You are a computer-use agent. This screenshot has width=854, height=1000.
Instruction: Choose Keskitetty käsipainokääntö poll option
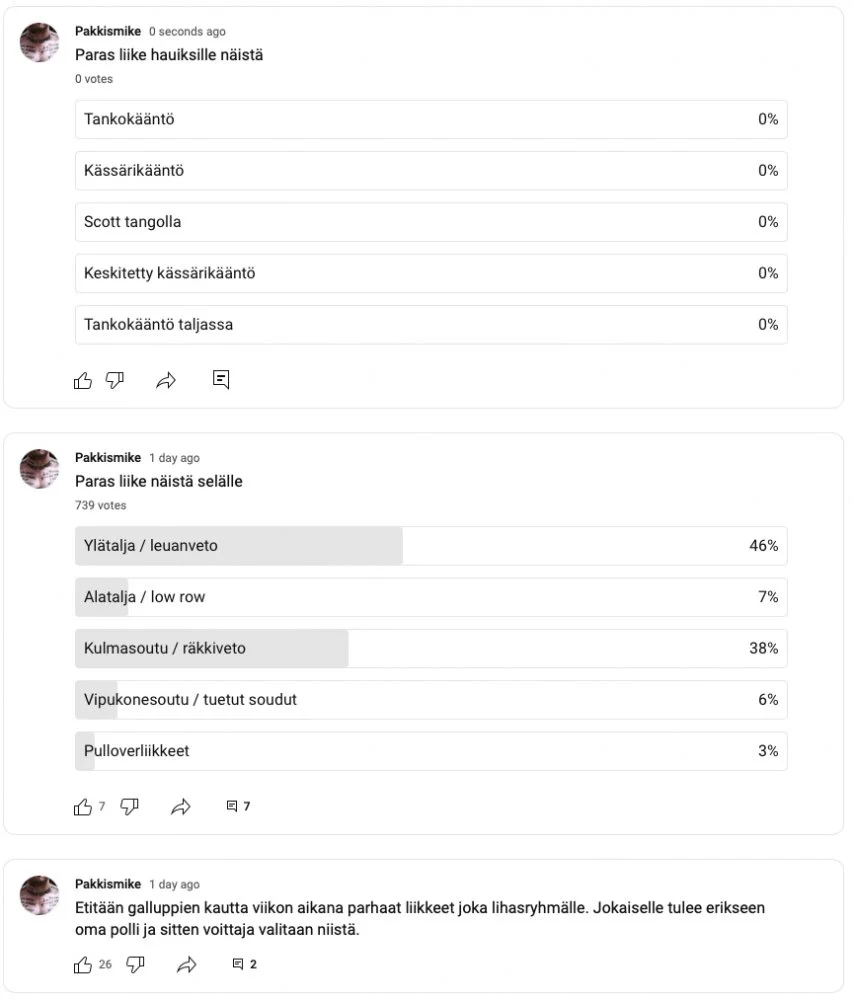(431, 273)
